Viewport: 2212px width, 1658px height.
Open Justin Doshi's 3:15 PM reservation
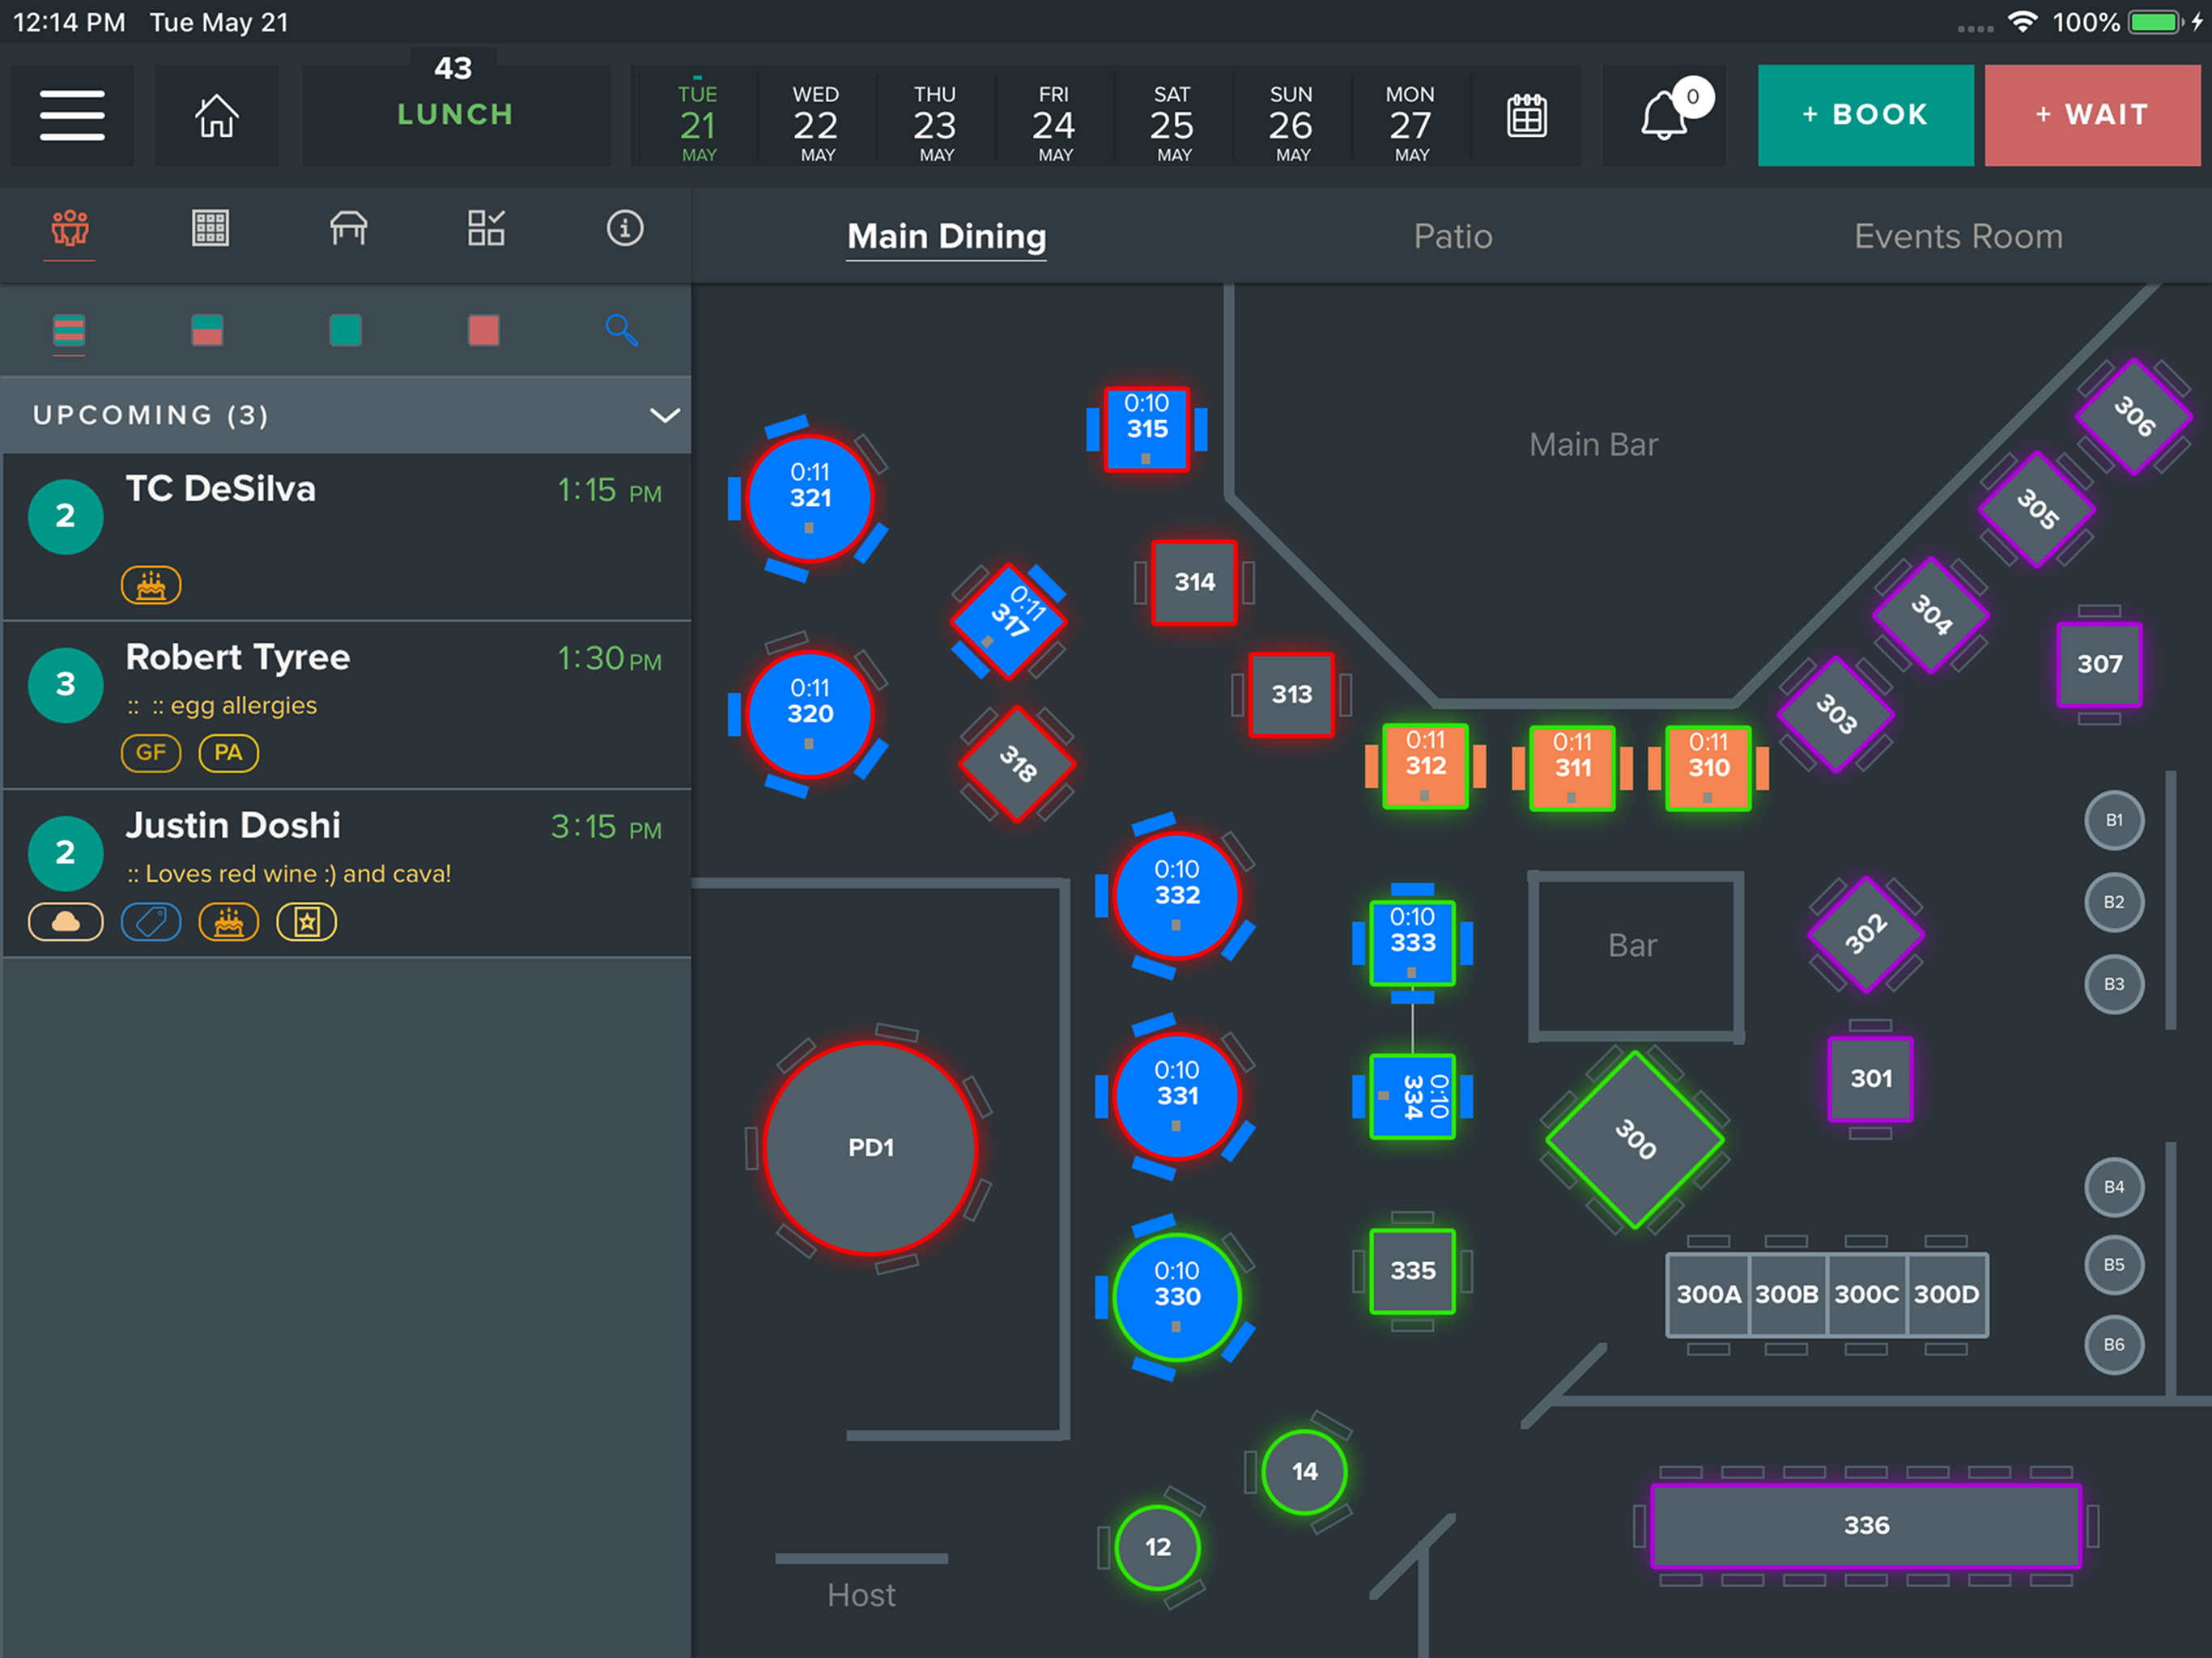pyautogui.click(x=346, y=874)
